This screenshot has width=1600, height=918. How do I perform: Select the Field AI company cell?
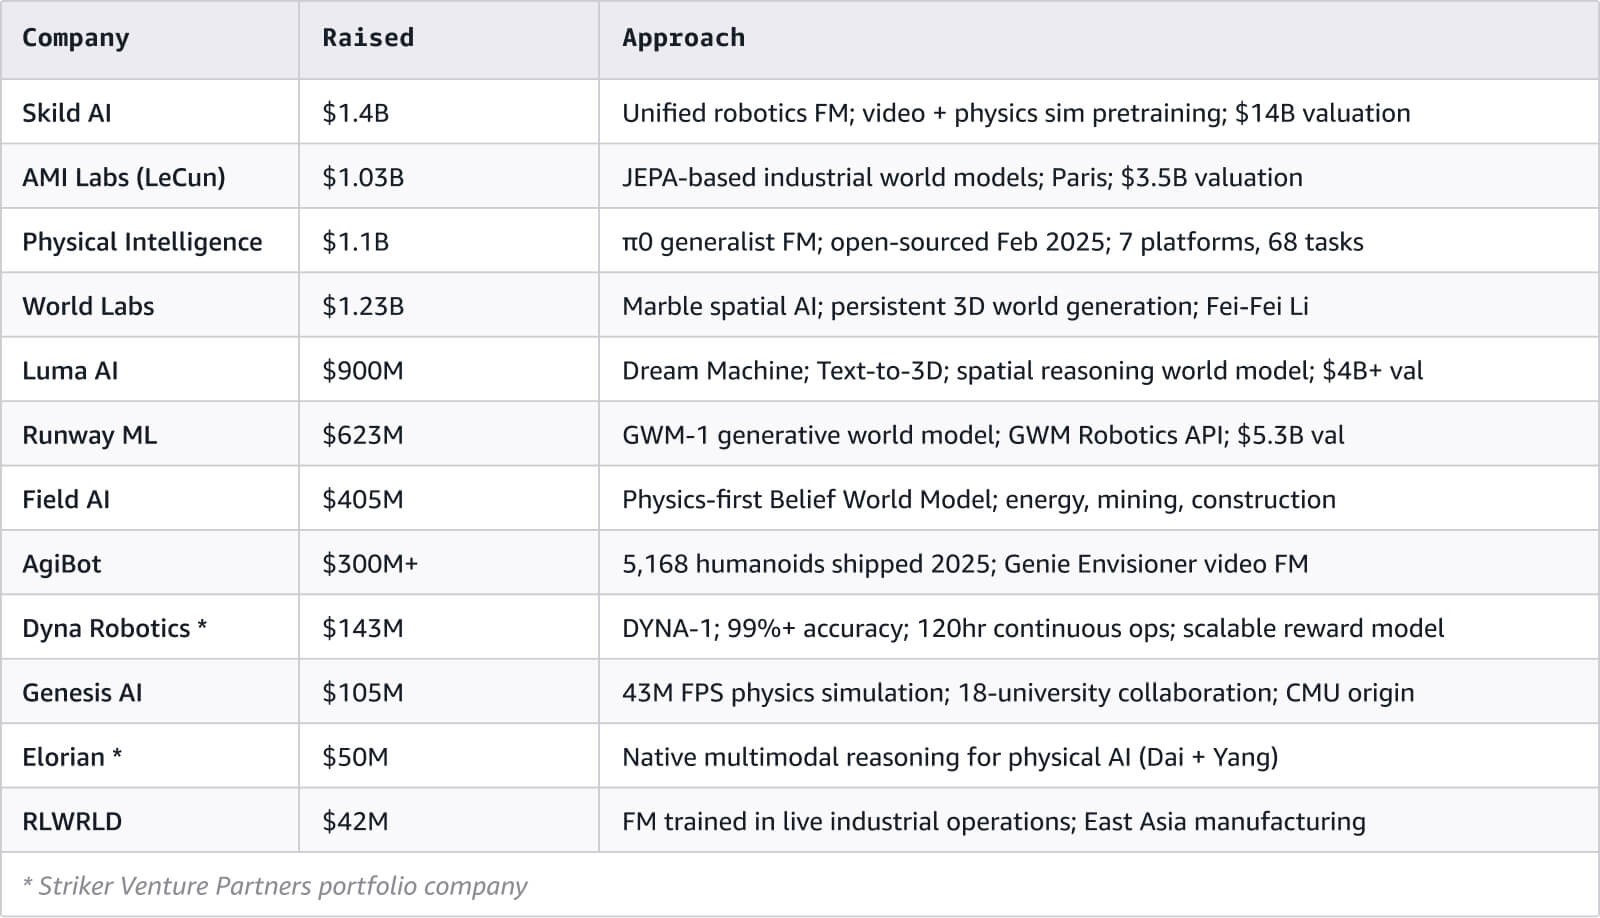coord(66,499)
